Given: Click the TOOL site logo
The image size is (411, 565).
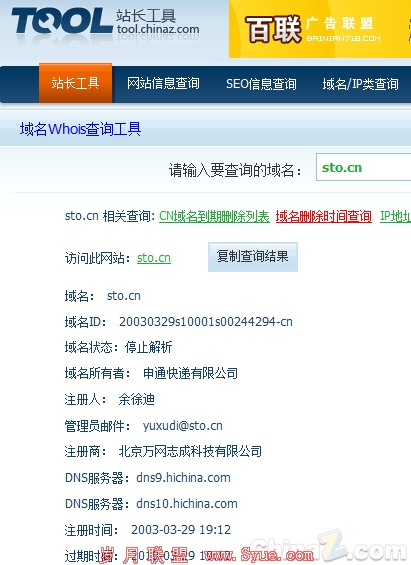Looking at the screenshot, I should click(x=62, y=21).
